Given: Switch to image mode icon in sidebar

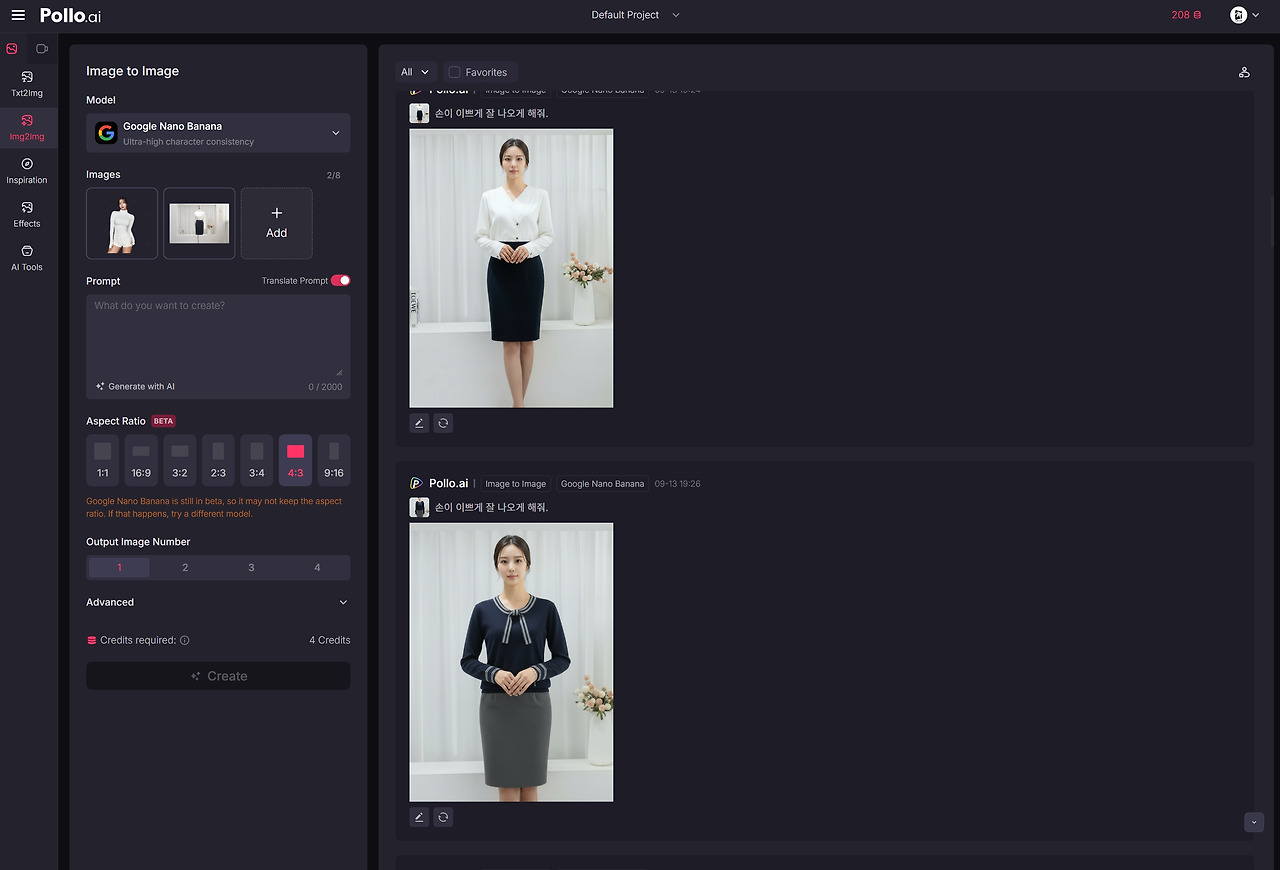Looking at the screenshot, I should (12, 48).
